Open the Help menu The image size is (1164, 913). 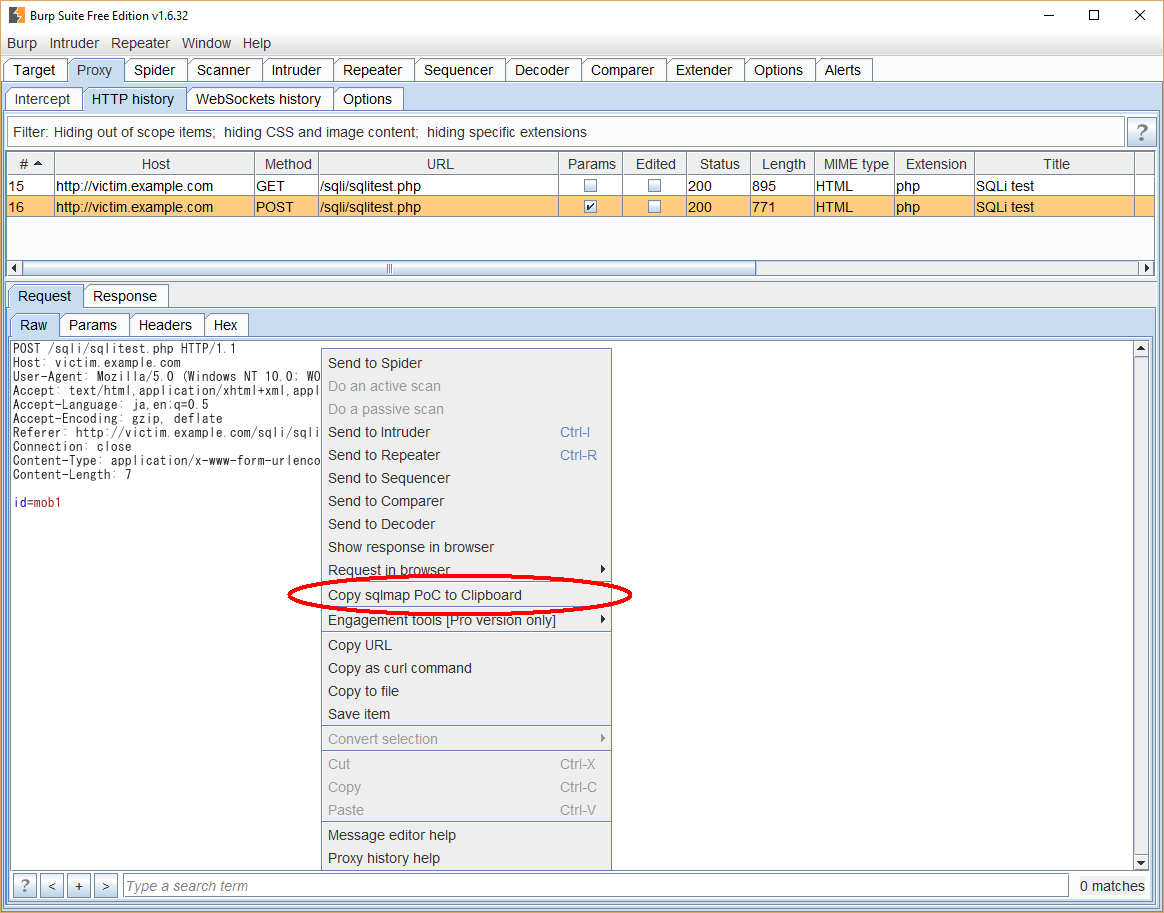click(257, 43)
